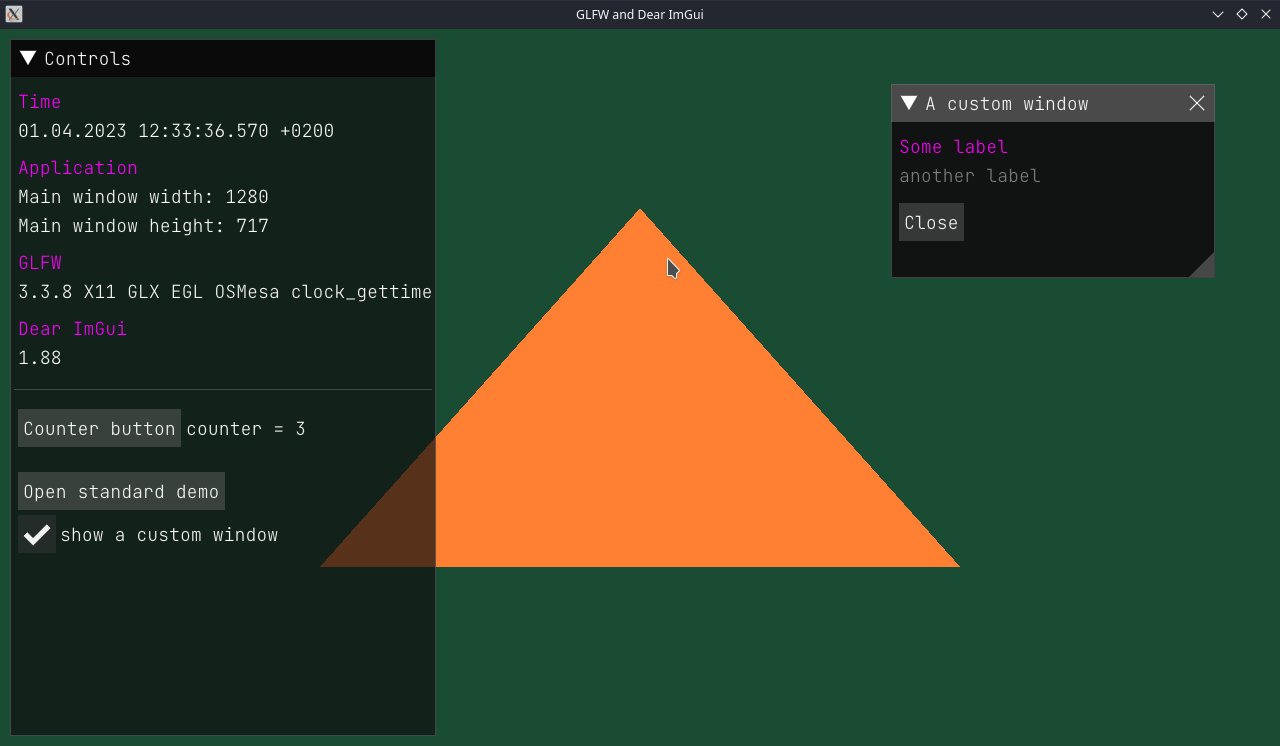Screen dimensions: 1280x746
Task: Click the magenta 'Dear ImGui' heading
Action: click(73, 329)
